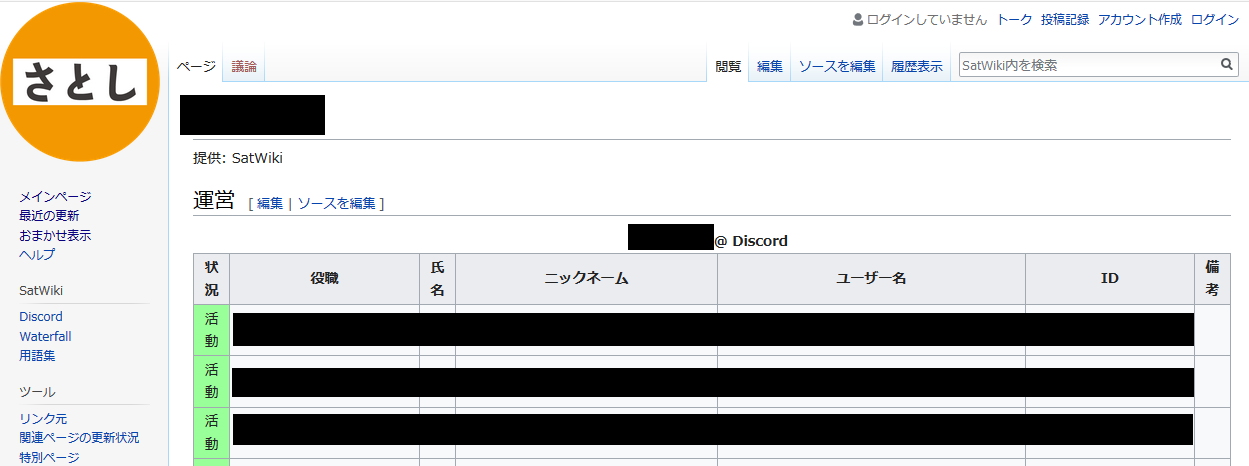Viewport: 1249px width, 466px height.
Task: Open the トーク link in header
Action: pos(1014,19)
